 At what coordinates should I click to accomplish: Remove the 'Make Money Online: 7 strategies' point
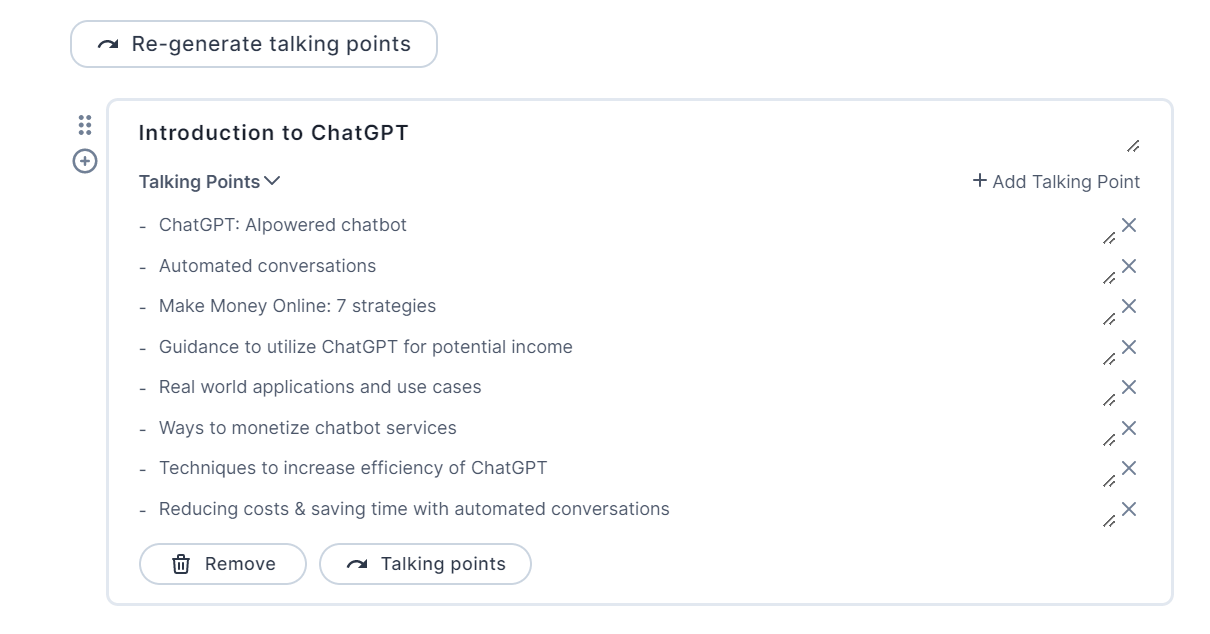click(x=1129, y=306)
